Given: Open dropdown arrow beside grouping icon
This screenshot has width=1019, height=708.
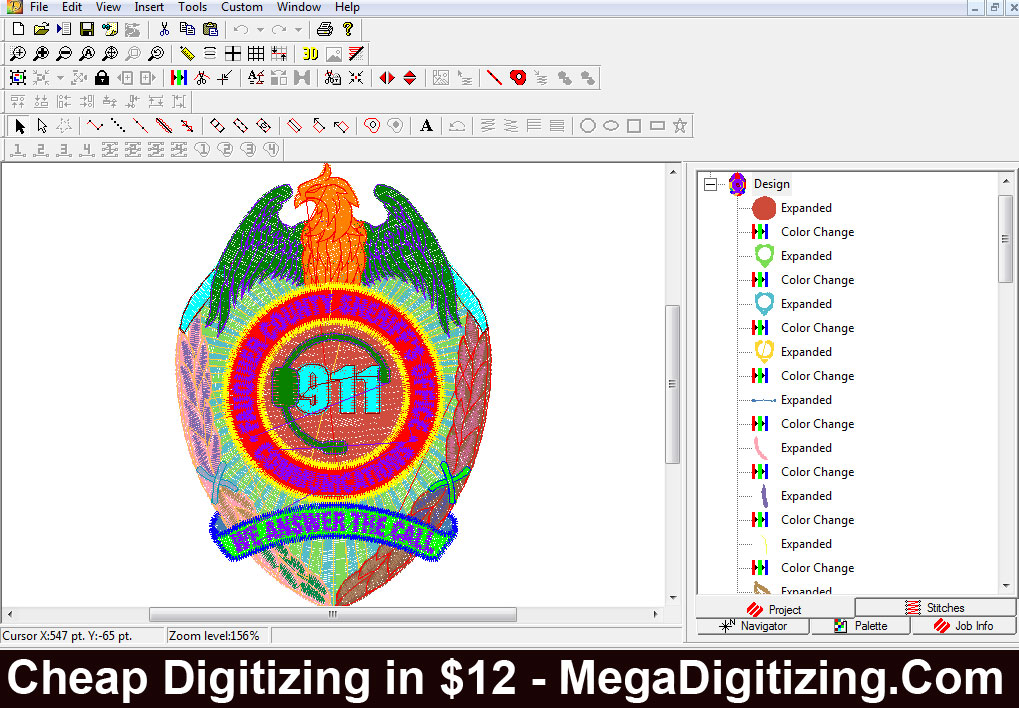Looking at the screenshot, I should click(x=60, y=78).
